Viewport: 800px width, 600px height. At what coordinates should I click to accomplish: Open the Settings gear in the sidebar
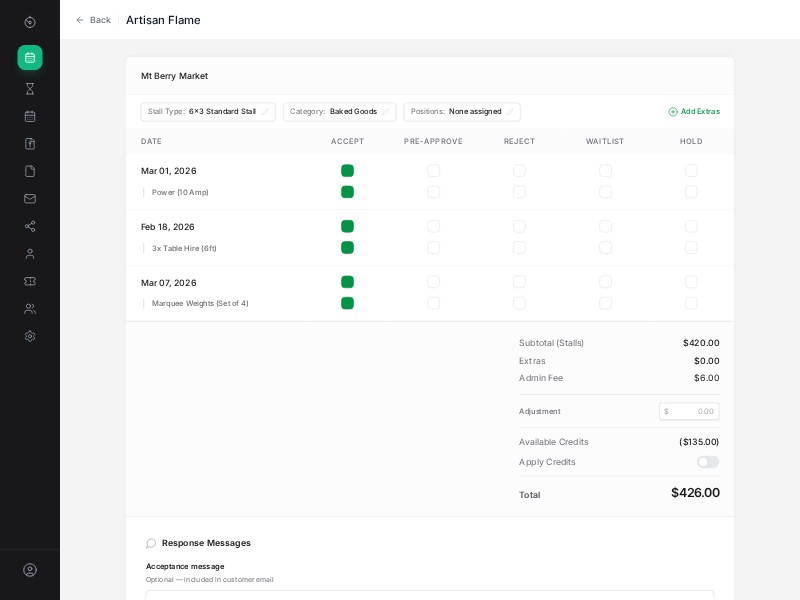30,336
